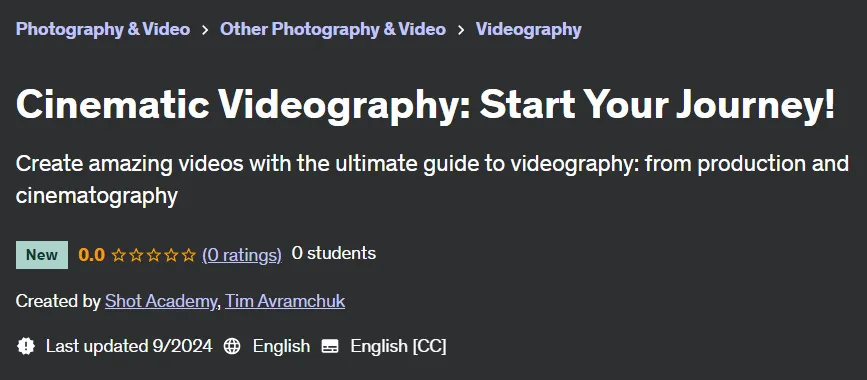Select the fifth rating star

point(189,255)
